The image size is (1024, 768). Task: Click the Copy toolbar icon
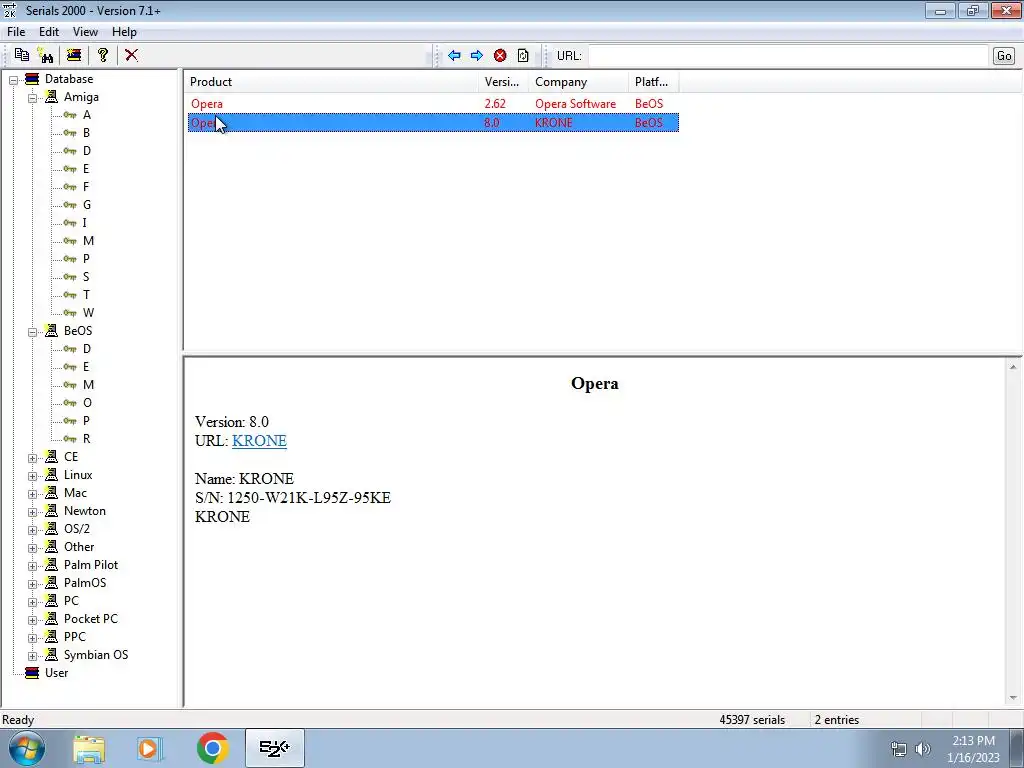coord(22,56)
